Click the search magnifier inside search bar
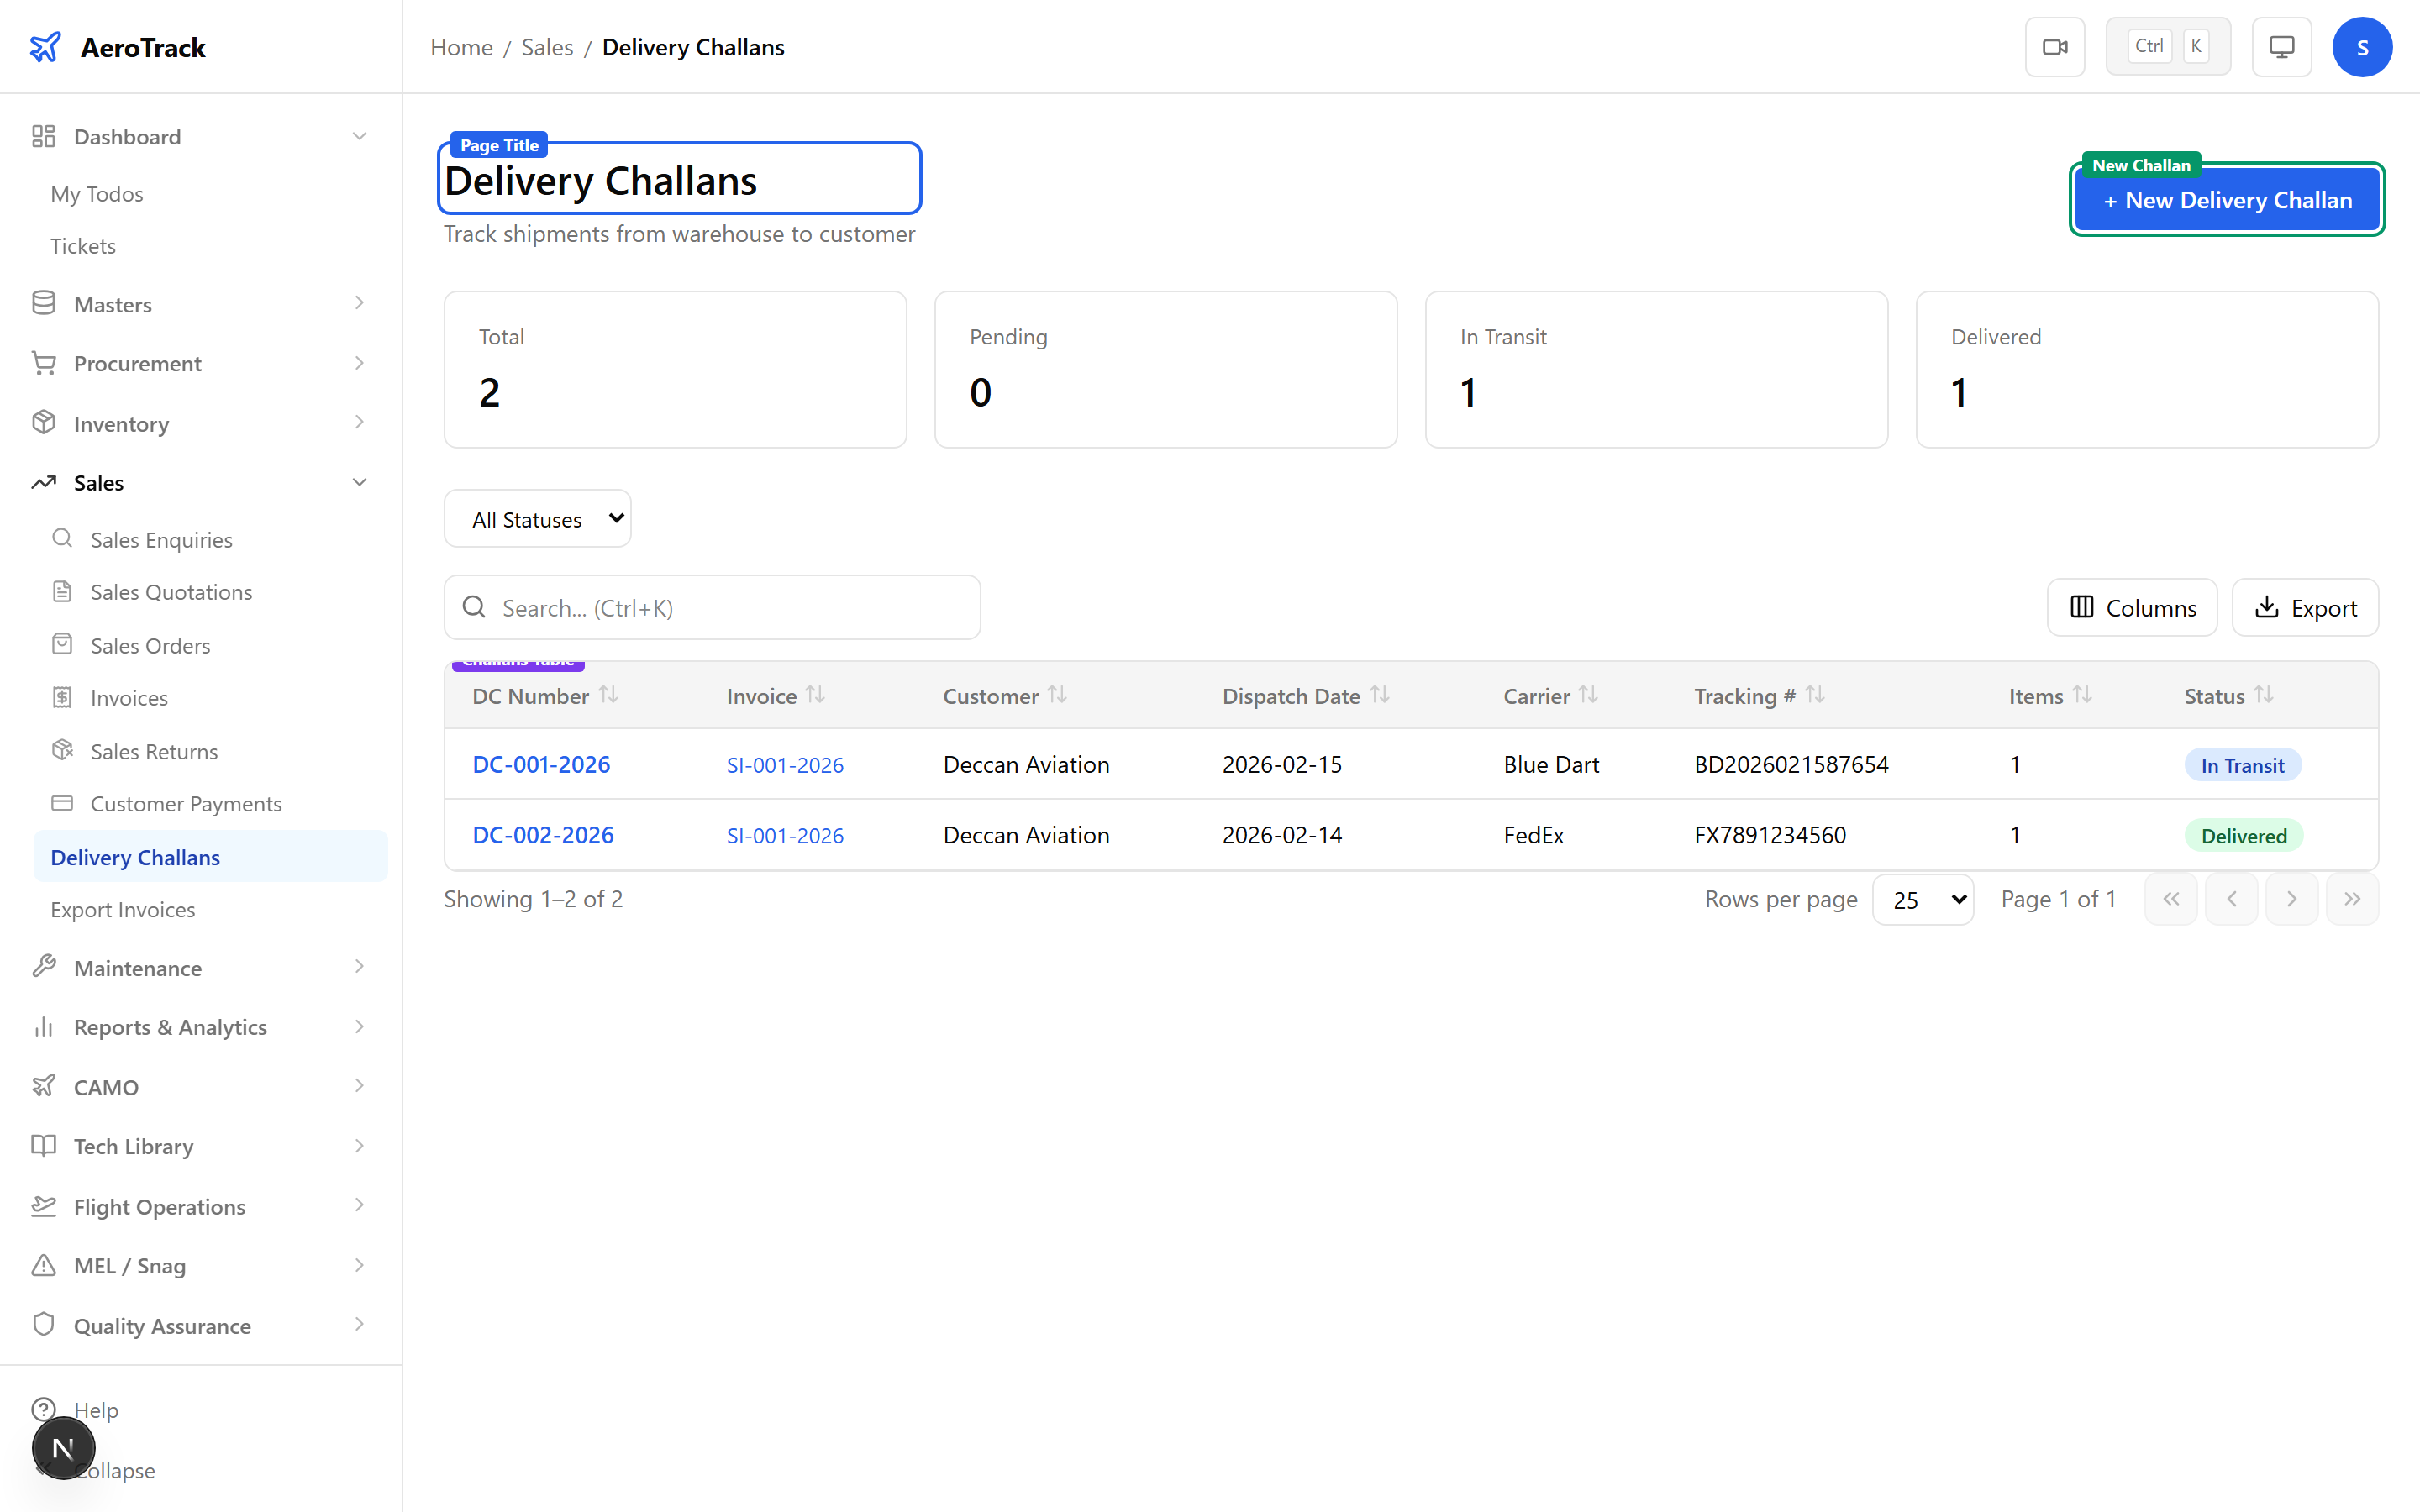Viewport: 2420px width, 1512px height. click(x=475, y=607)
